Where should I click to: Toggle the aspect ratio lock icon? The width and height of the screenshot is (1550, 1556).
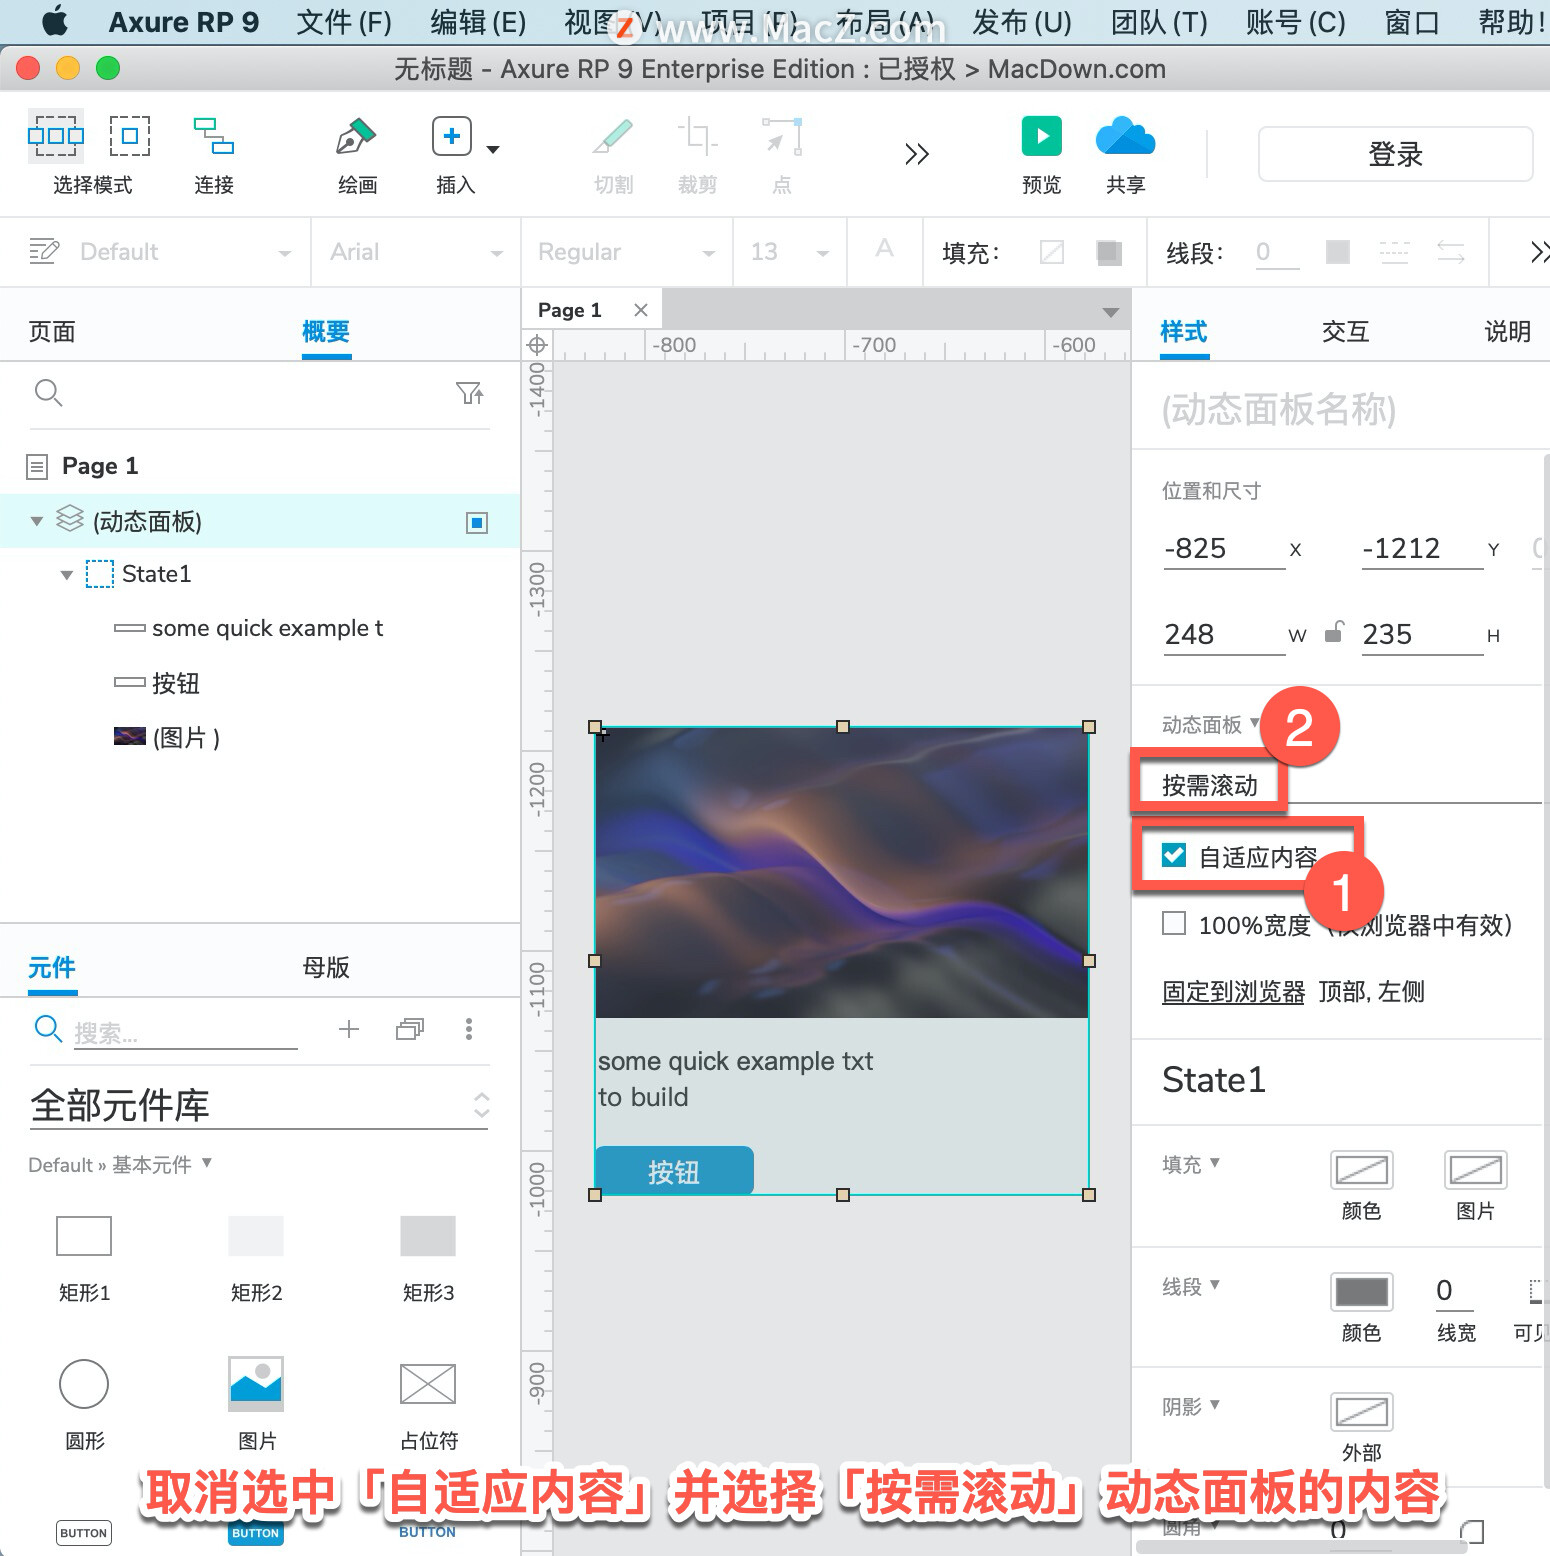pos(1333,632)
